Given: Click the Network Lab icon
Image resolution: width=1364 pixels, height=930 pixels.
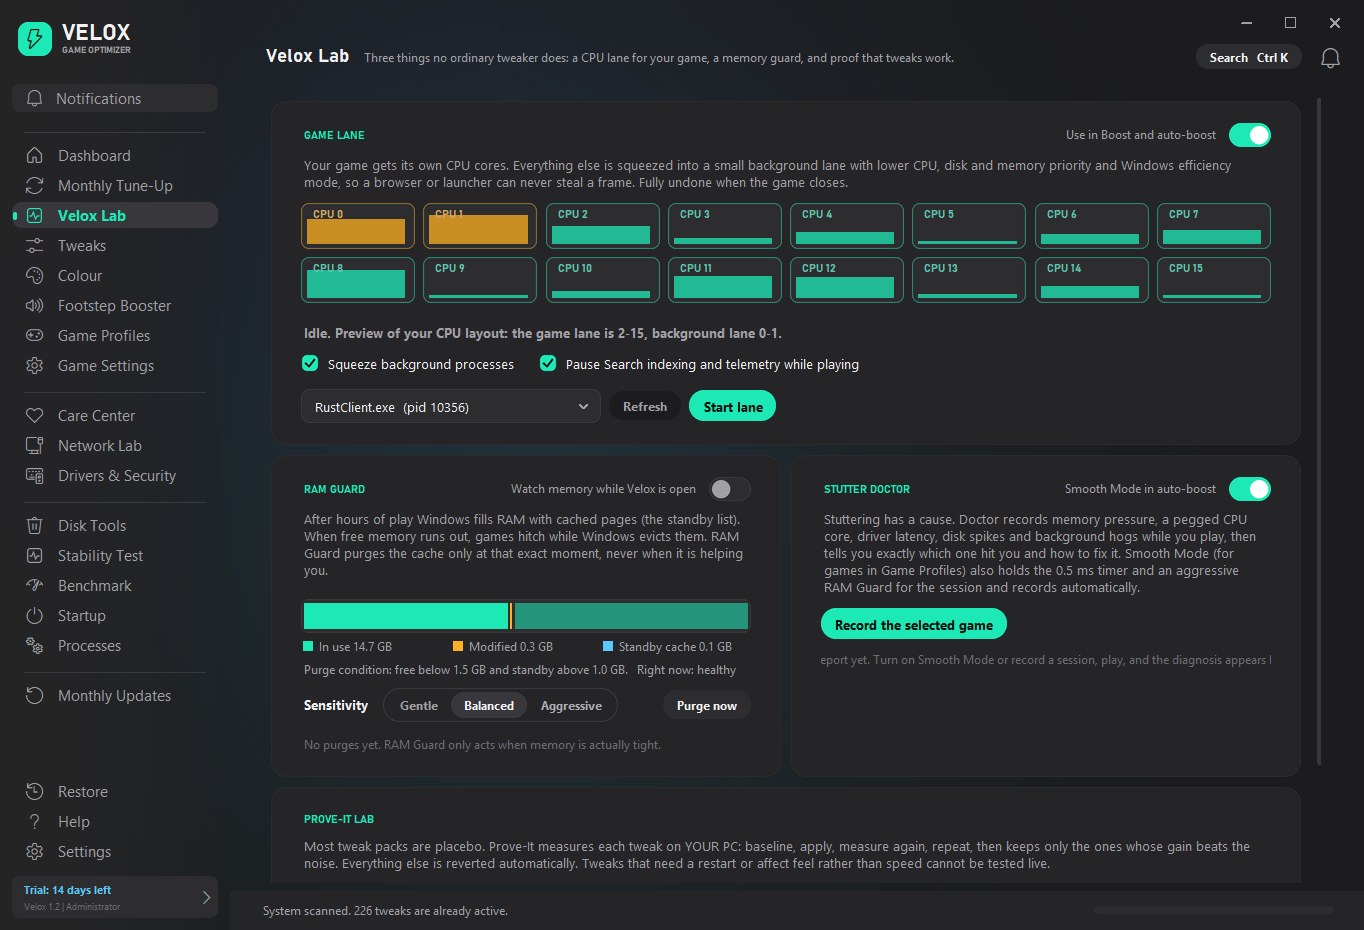Looking at the screenshot, I should pyautogui.click(x=35, y=446).
